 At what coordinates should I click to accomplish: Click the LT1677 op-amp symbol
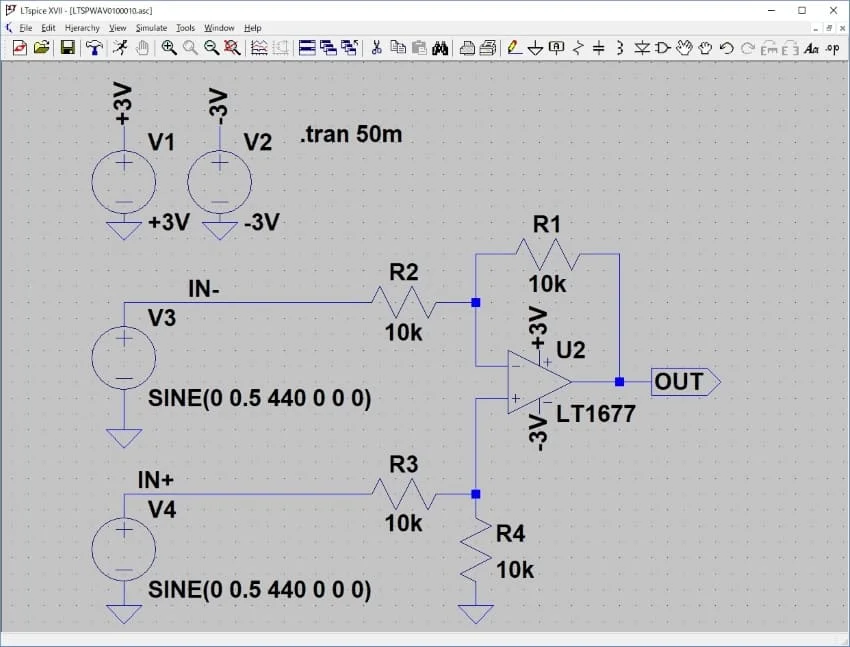[537, 382]
